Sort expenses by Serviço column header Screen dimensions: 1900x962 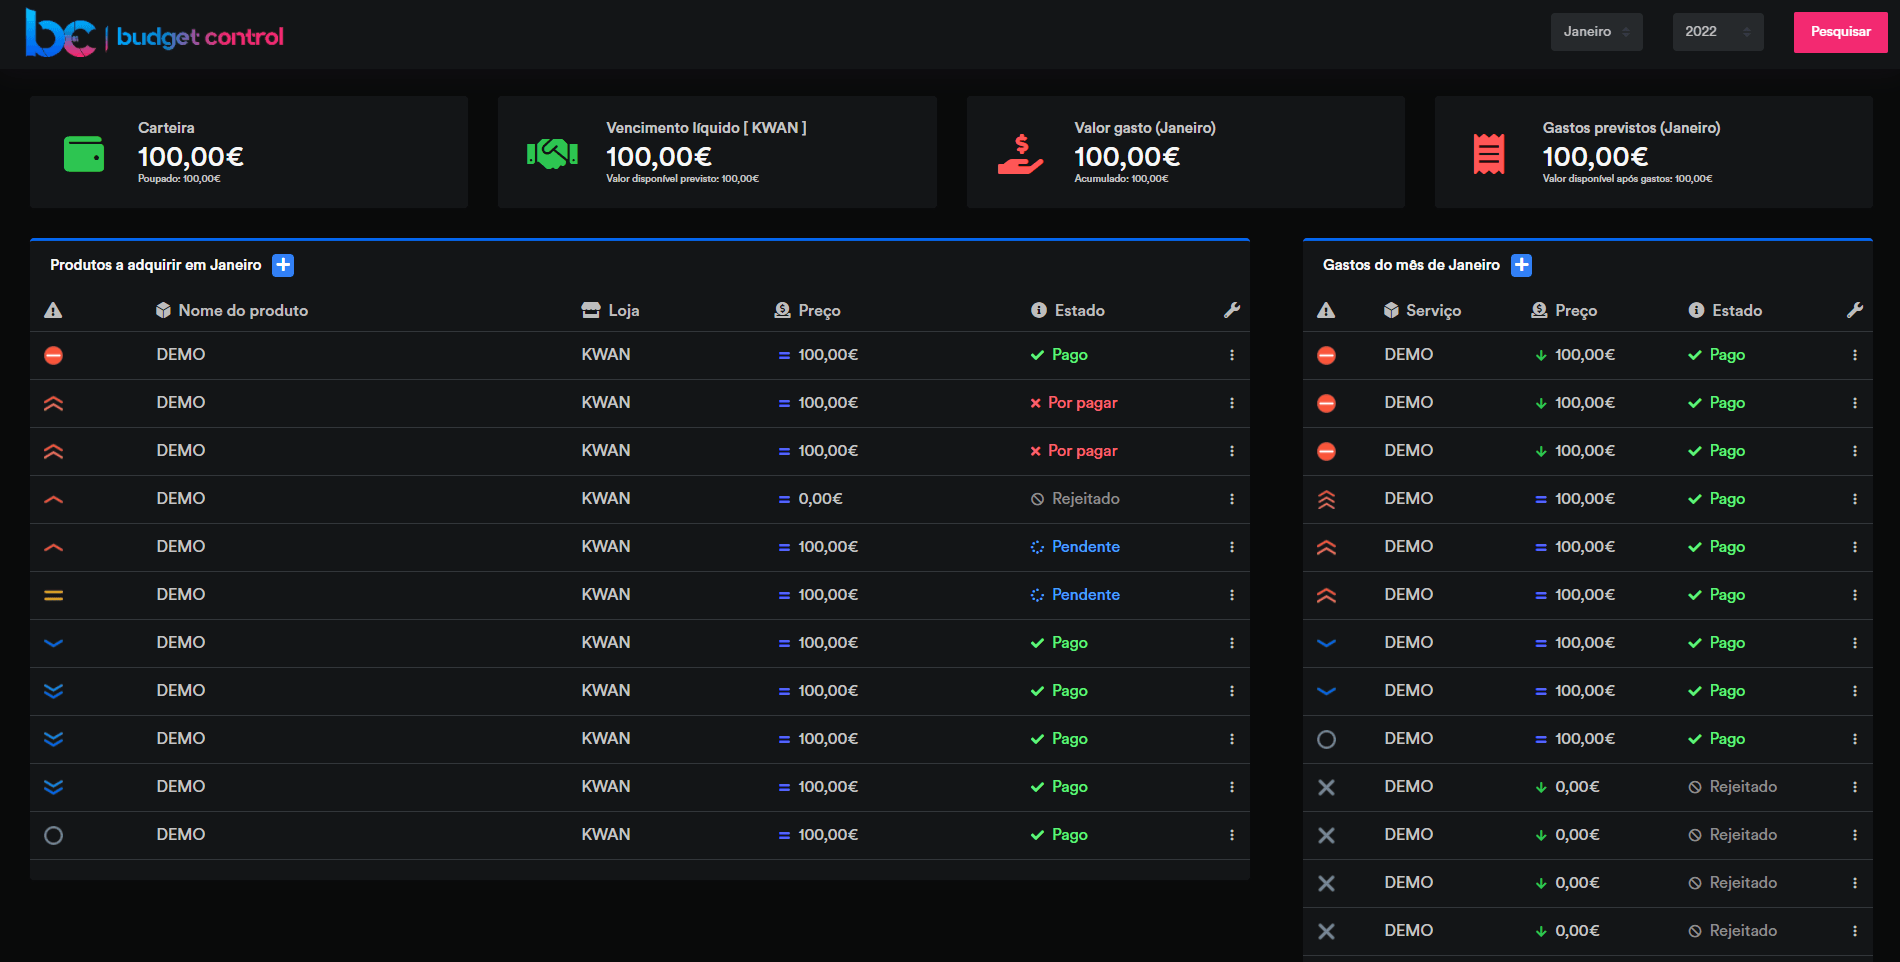pyautogui.click(x=1432, y=311)
